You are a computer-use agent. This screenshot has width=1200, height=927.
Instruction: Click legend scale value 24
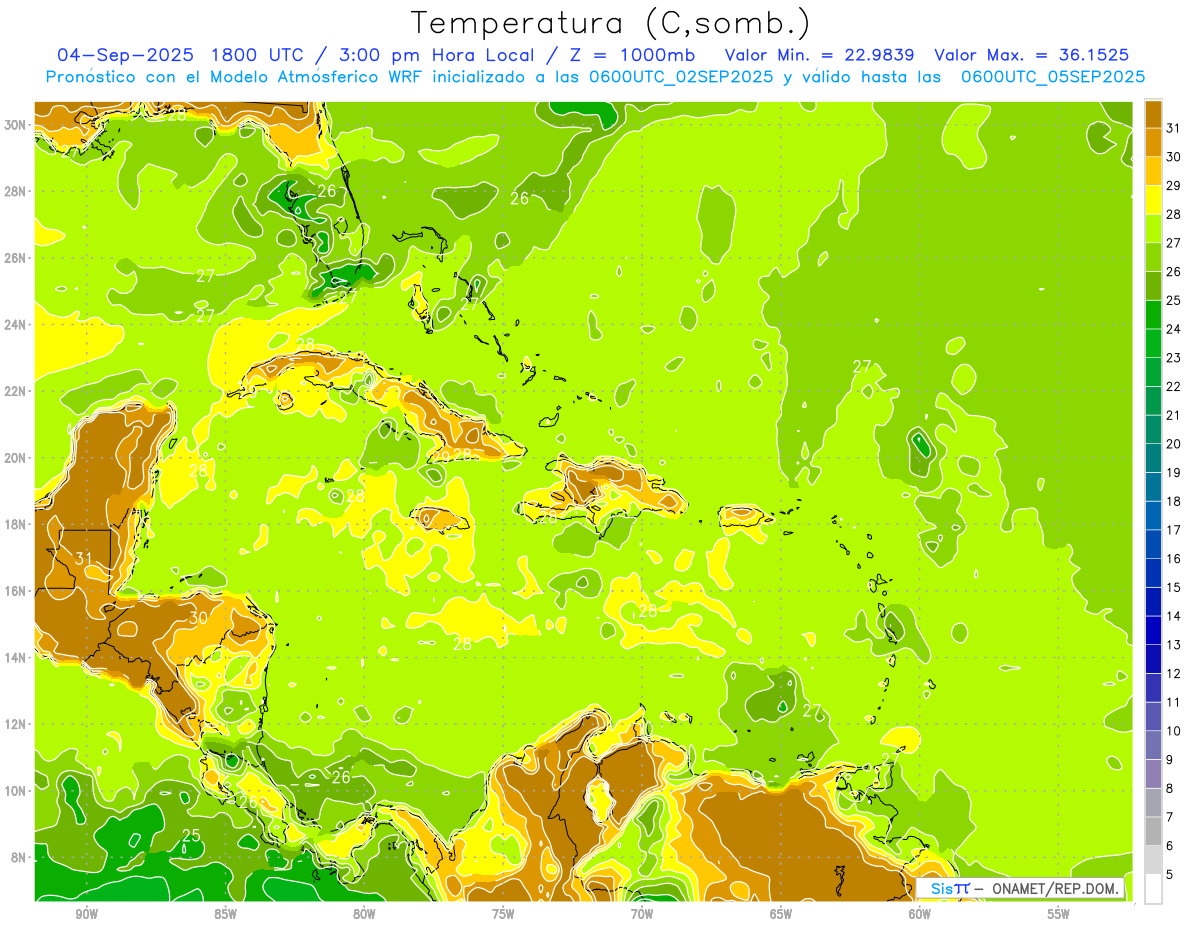(1174, 329)
